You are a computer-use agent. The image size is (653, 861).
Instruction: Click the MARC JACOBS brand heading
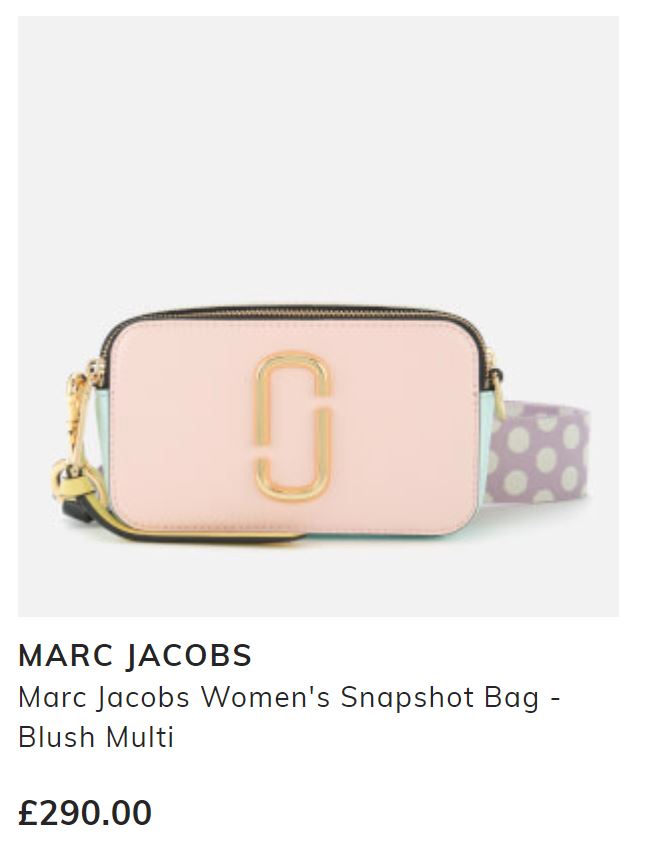point(135,655)
